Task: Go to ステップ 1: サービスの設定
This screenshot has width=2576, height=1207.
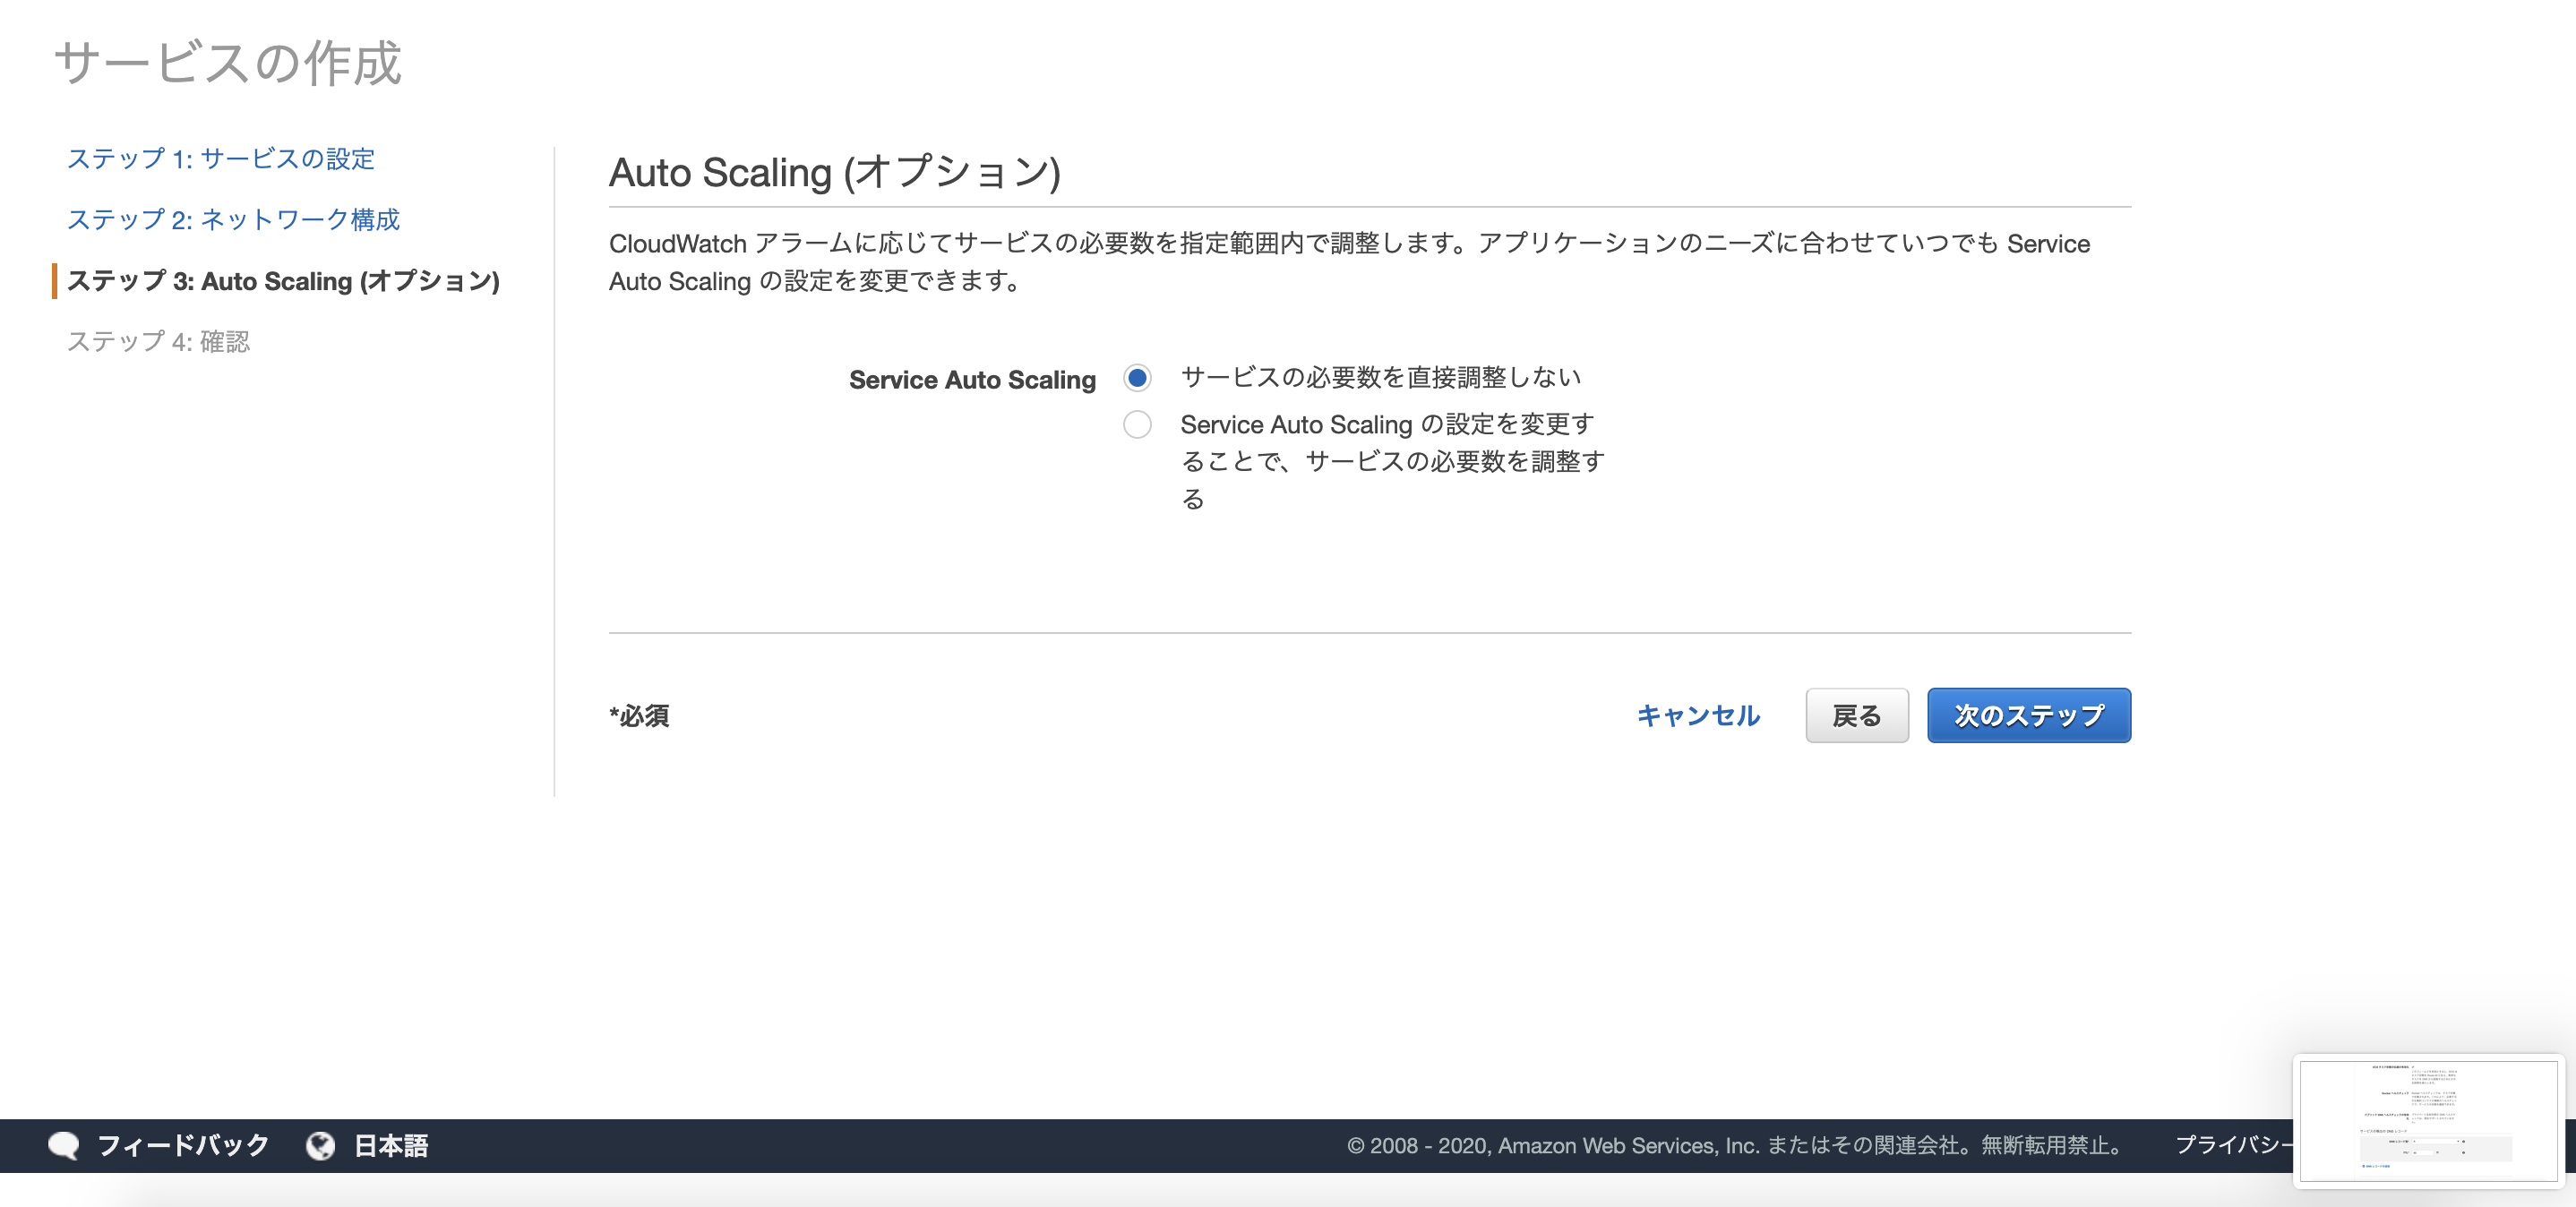Action: (x=222, y=158)
